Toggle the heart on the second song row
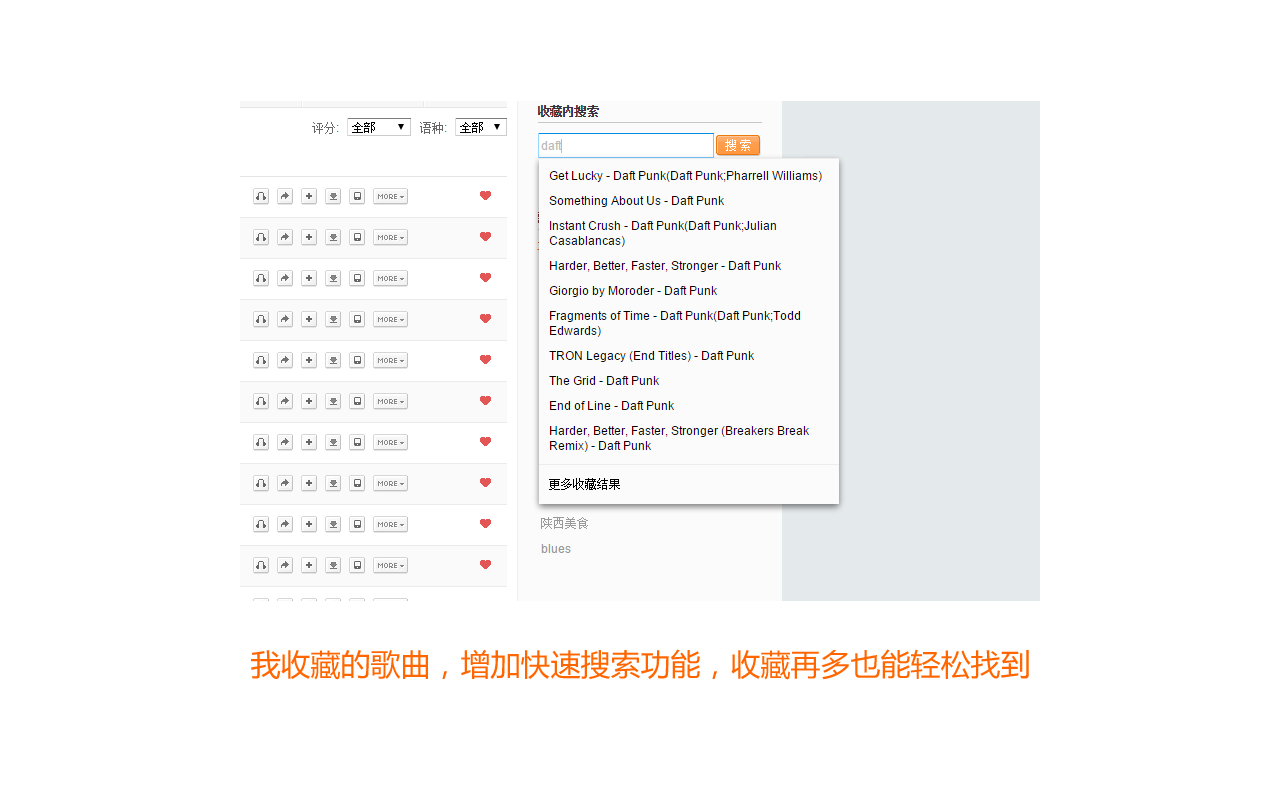 tap(486, 237)
